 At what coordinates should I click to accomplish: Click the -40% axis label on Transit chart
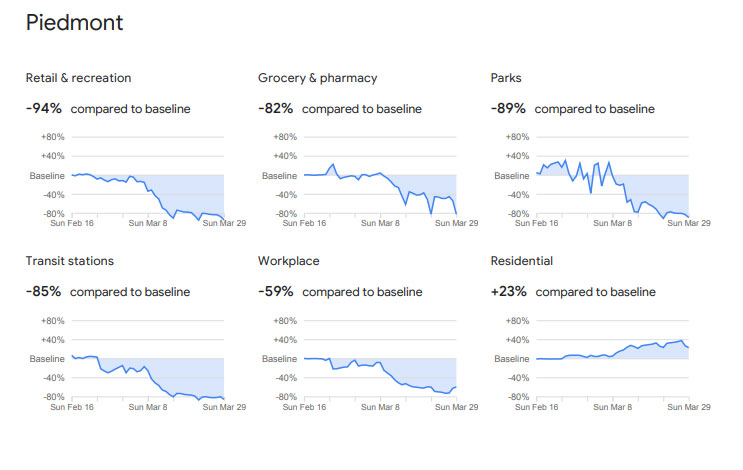[x=53, y=378]
